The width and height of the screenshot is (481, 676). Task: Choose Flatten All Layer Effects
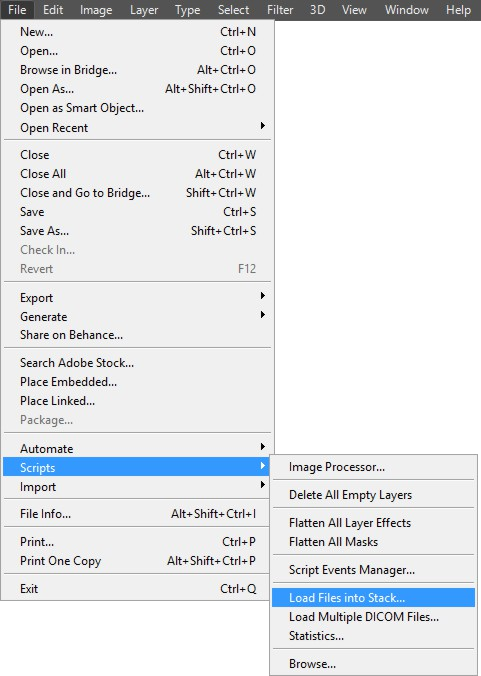click(x=373, y=523)
